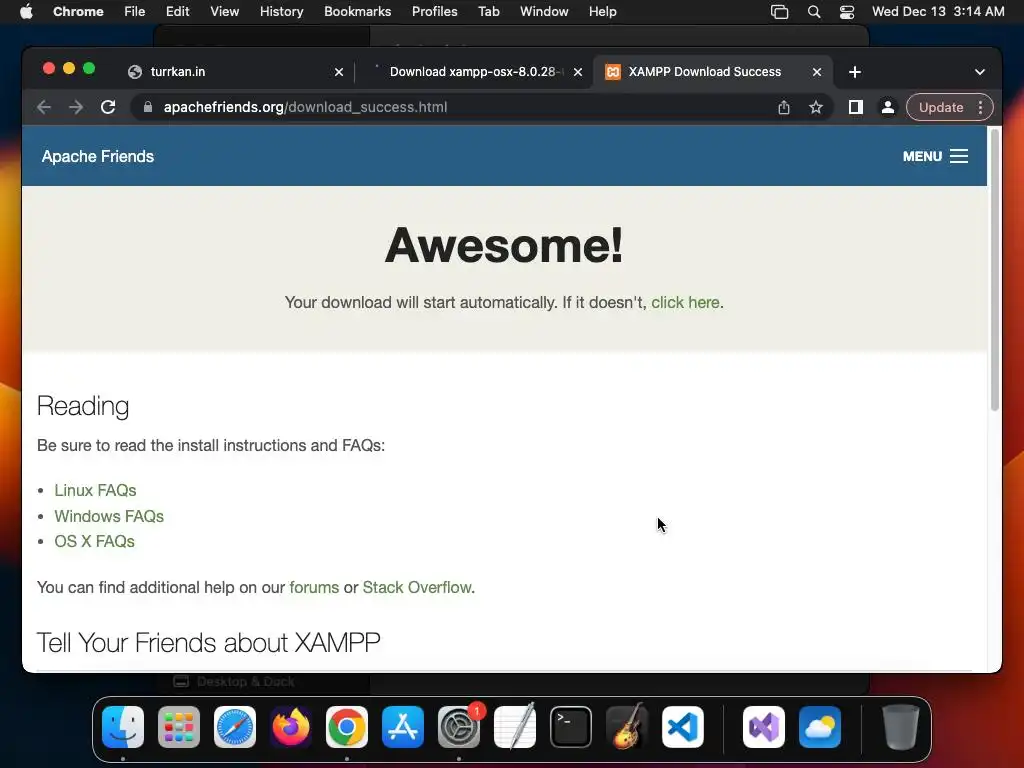
Task: Click the 'click here' download link
Action: (685, 302)
